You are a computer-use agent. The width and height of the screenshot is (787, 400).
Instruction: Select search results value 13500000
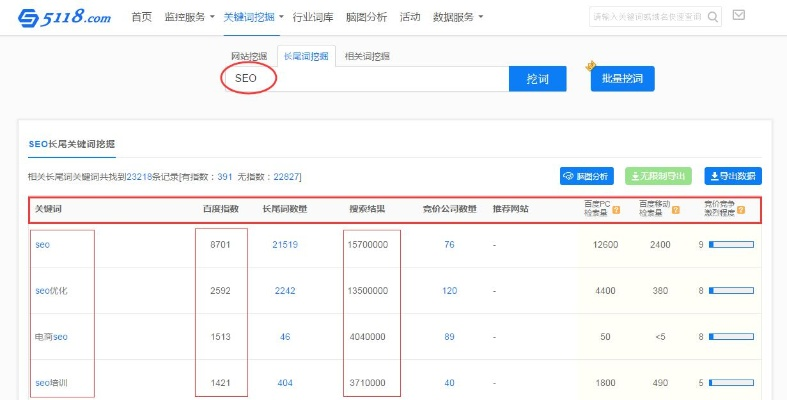(x=368, y=291)
